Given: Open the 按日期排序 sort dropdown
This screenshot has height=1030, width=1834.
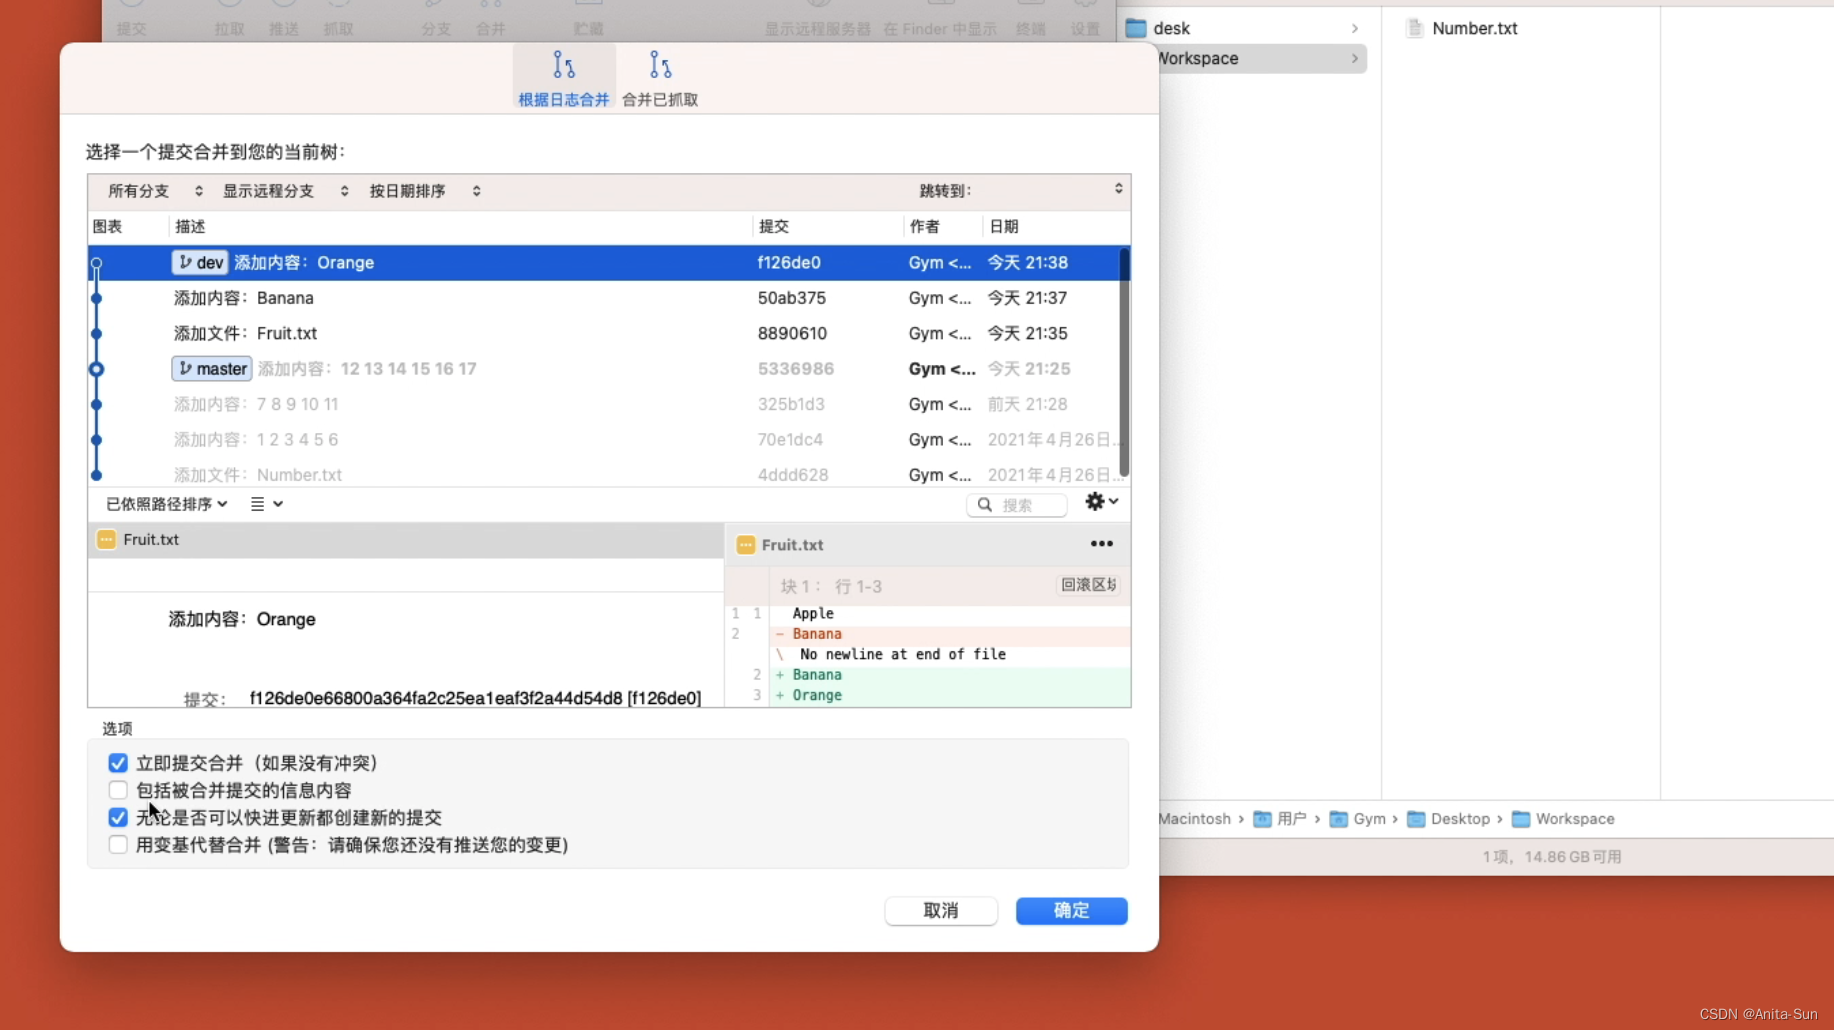Looking at the screenshot, I should [424, 191].
